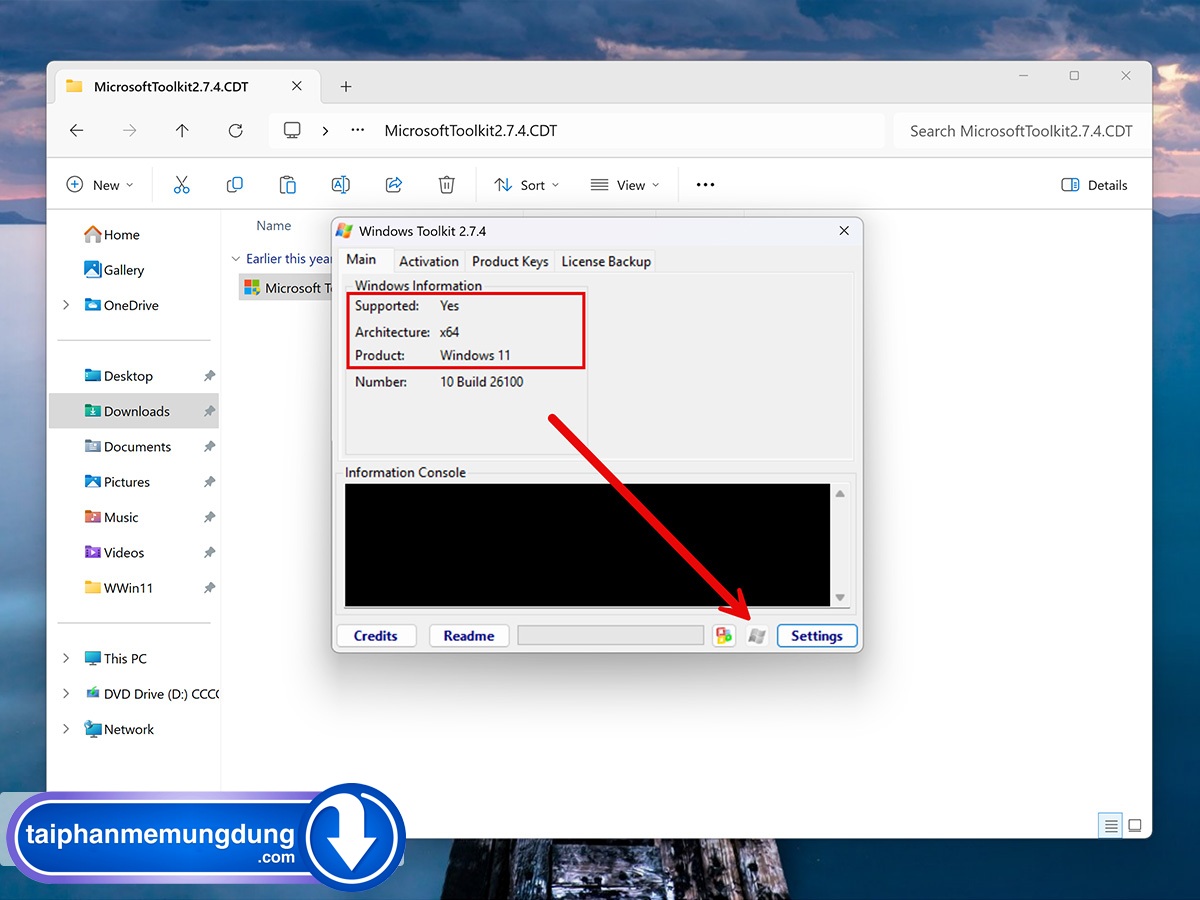Open Settings in Windows Toolkit
Image resolution: width=1200 pixels, height=900 pixels.
point(817,635)
